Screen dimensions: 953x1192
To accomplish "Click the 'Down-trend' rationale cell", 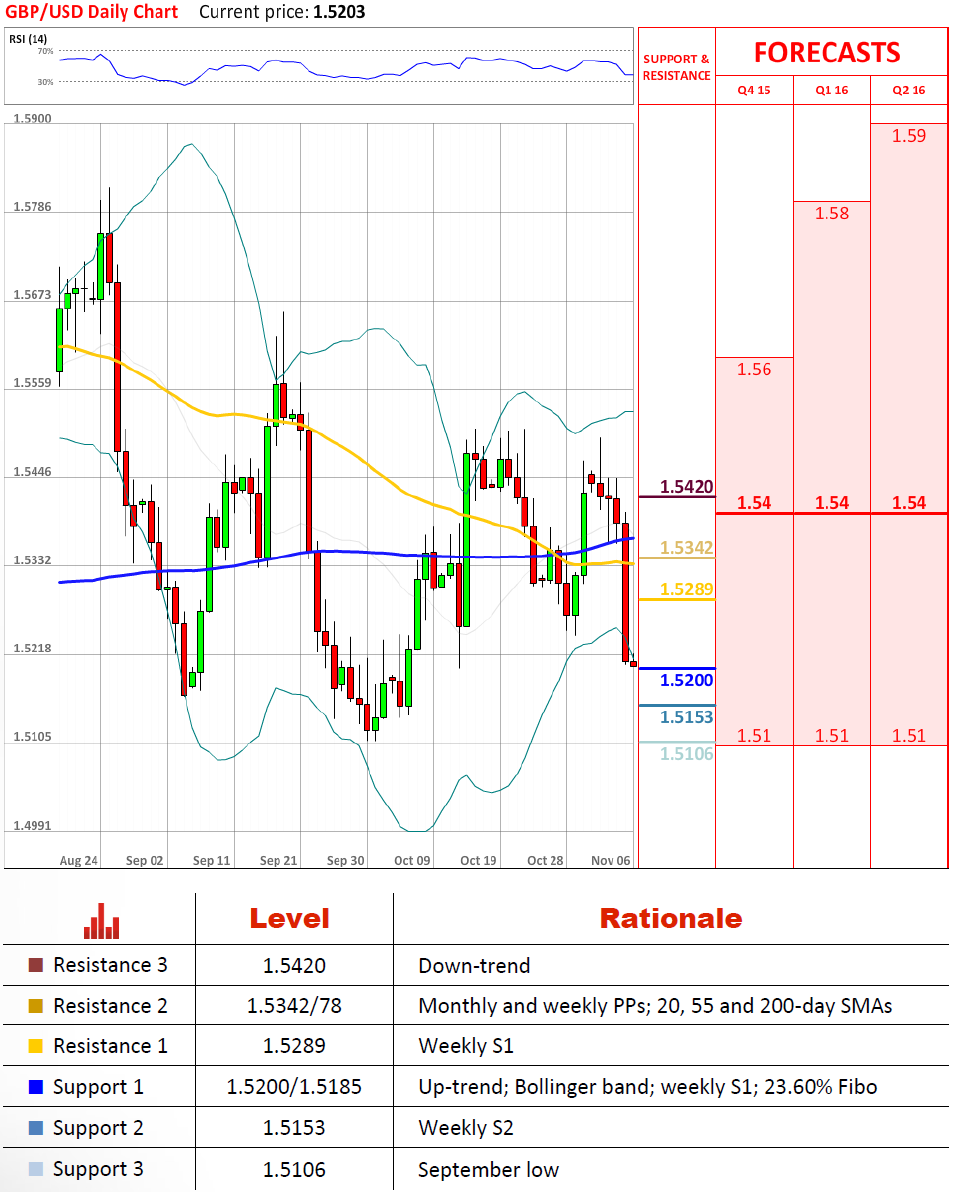I will (x=474, y=965).
